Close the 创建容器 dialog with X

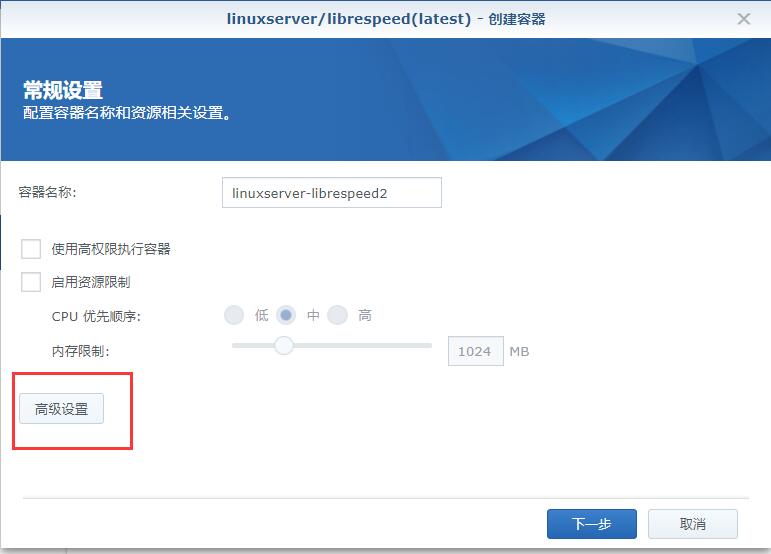coord(743,19)
